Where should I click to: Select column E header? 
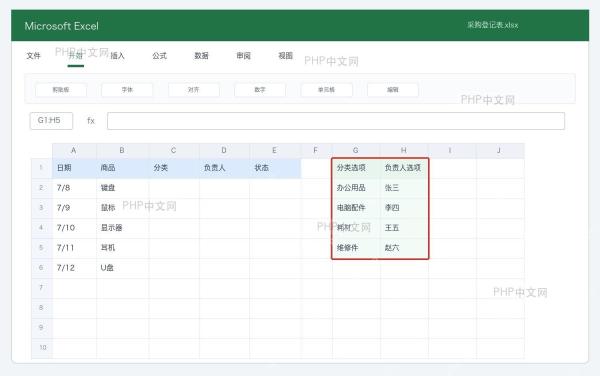point(275,151)
